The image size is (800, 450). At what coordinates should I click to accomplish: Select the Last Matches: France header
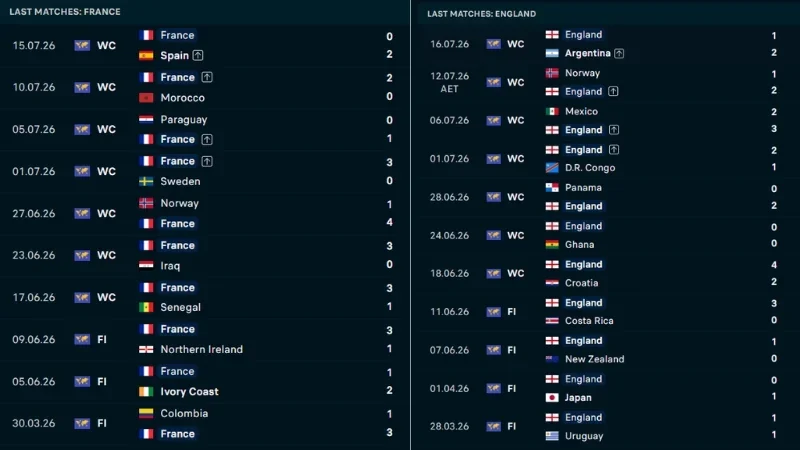[65, 12]
